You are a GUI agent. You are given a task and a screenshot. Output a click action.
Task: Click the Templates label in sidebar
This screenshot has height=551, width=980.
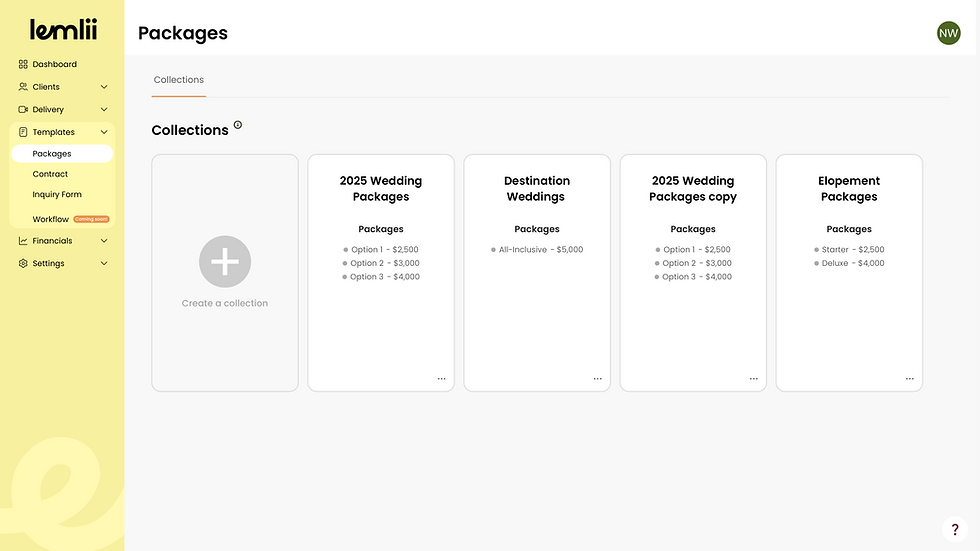click(53, 132)
